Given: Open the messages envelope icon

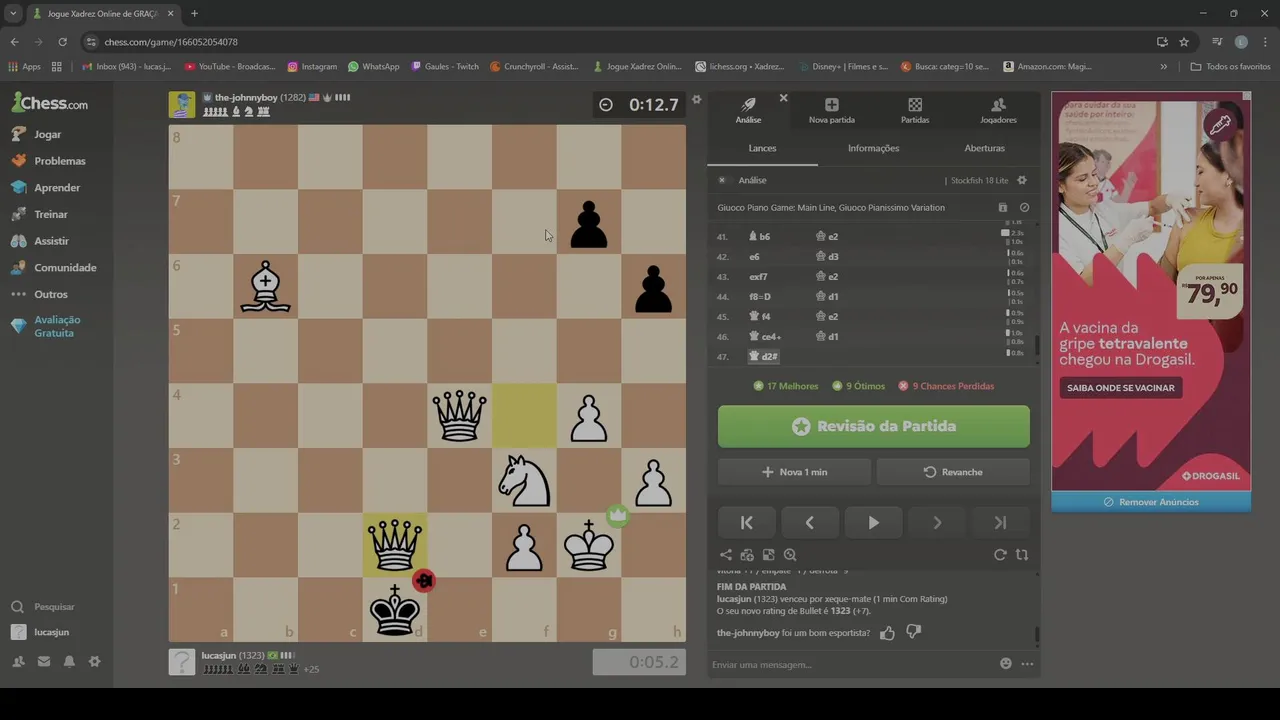Looking at the screenshot, I should tap(44, 661).
